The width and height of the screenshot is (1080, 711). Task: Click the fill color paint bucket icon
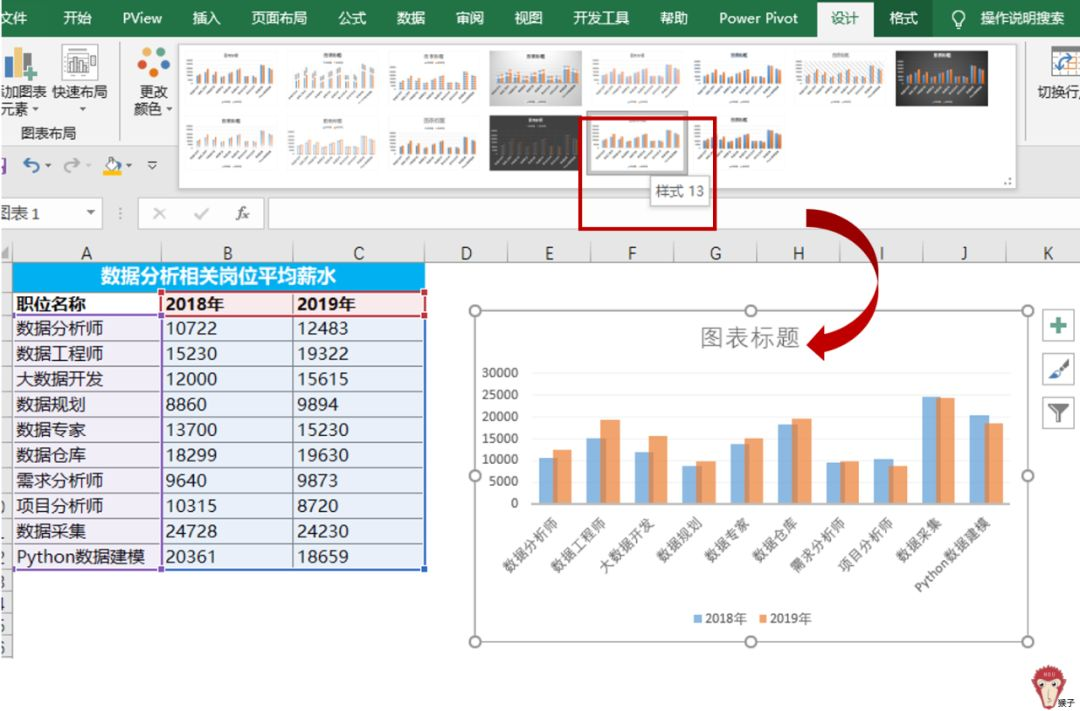pos(113,165)
